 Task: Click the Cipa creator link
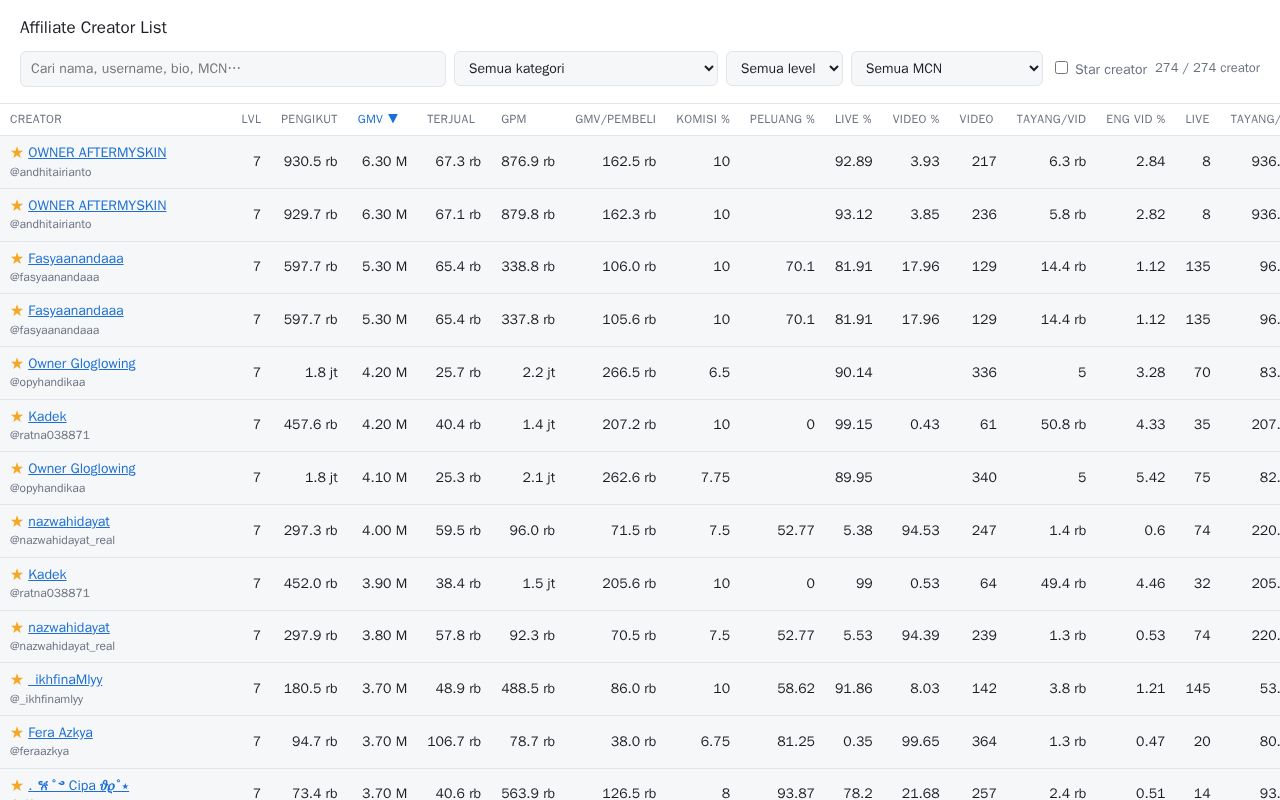pyautogui.click(x=79, y=786)
